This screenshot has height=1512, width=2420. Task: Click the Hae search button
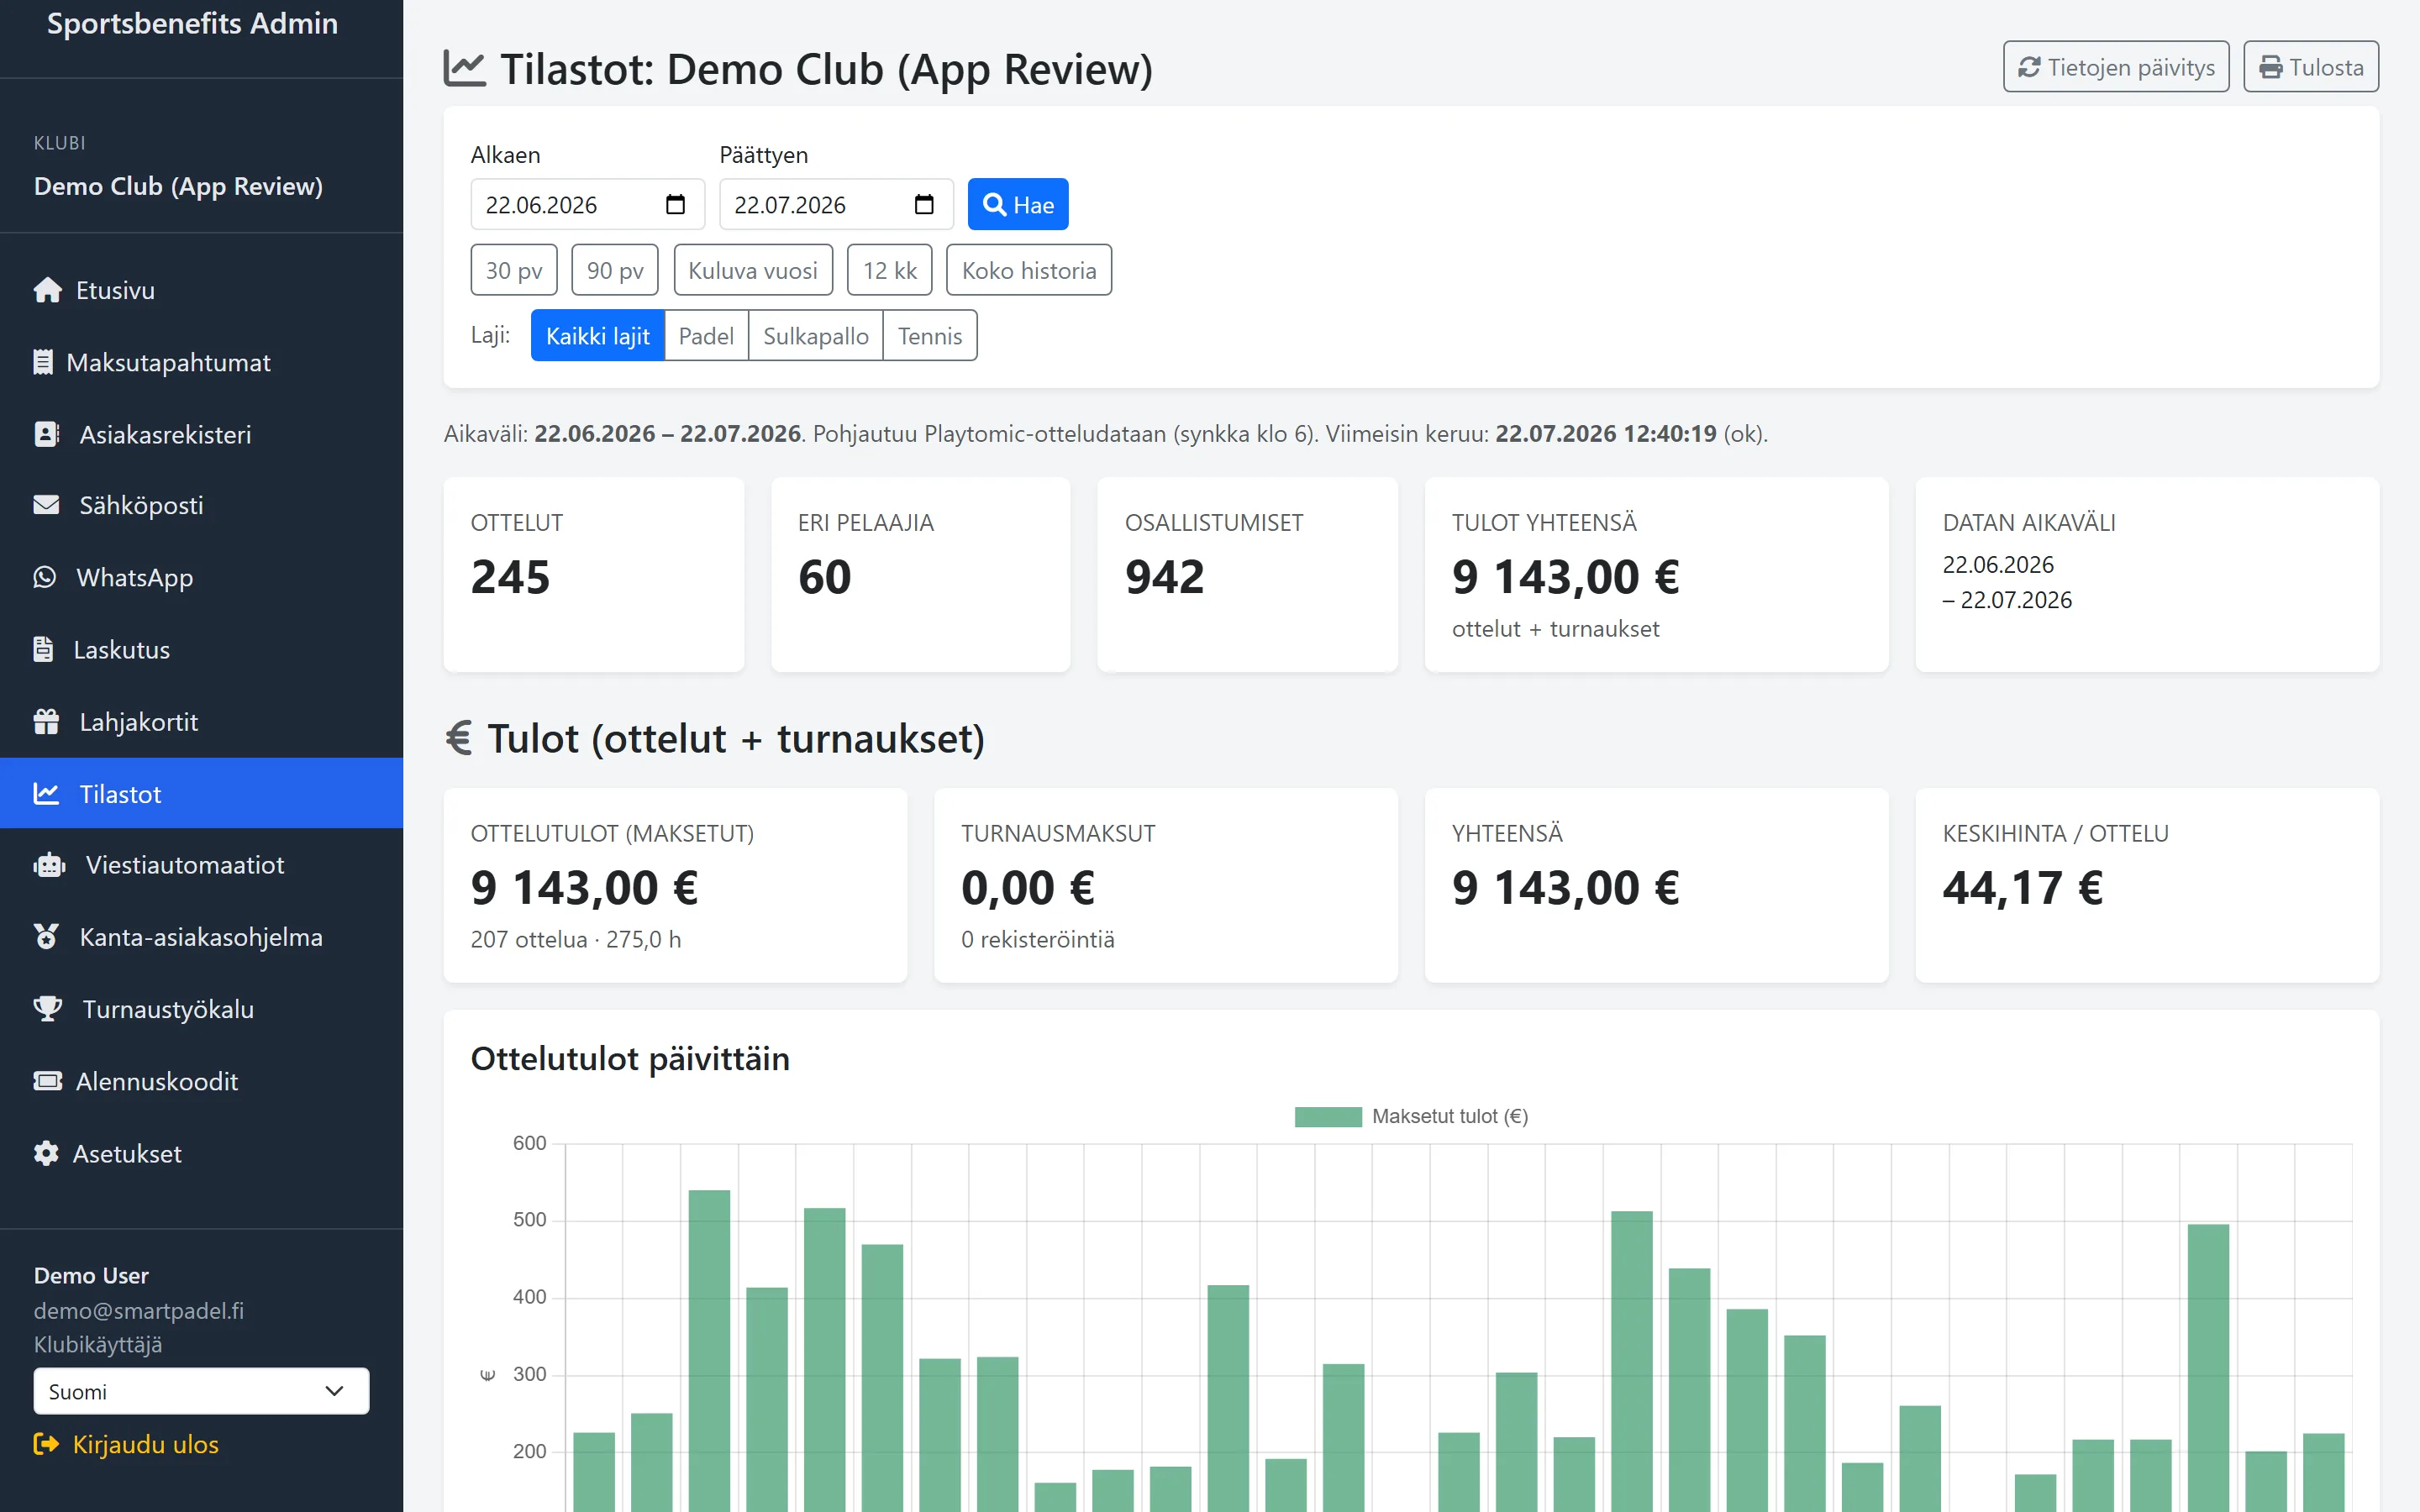coord(1018,204)
